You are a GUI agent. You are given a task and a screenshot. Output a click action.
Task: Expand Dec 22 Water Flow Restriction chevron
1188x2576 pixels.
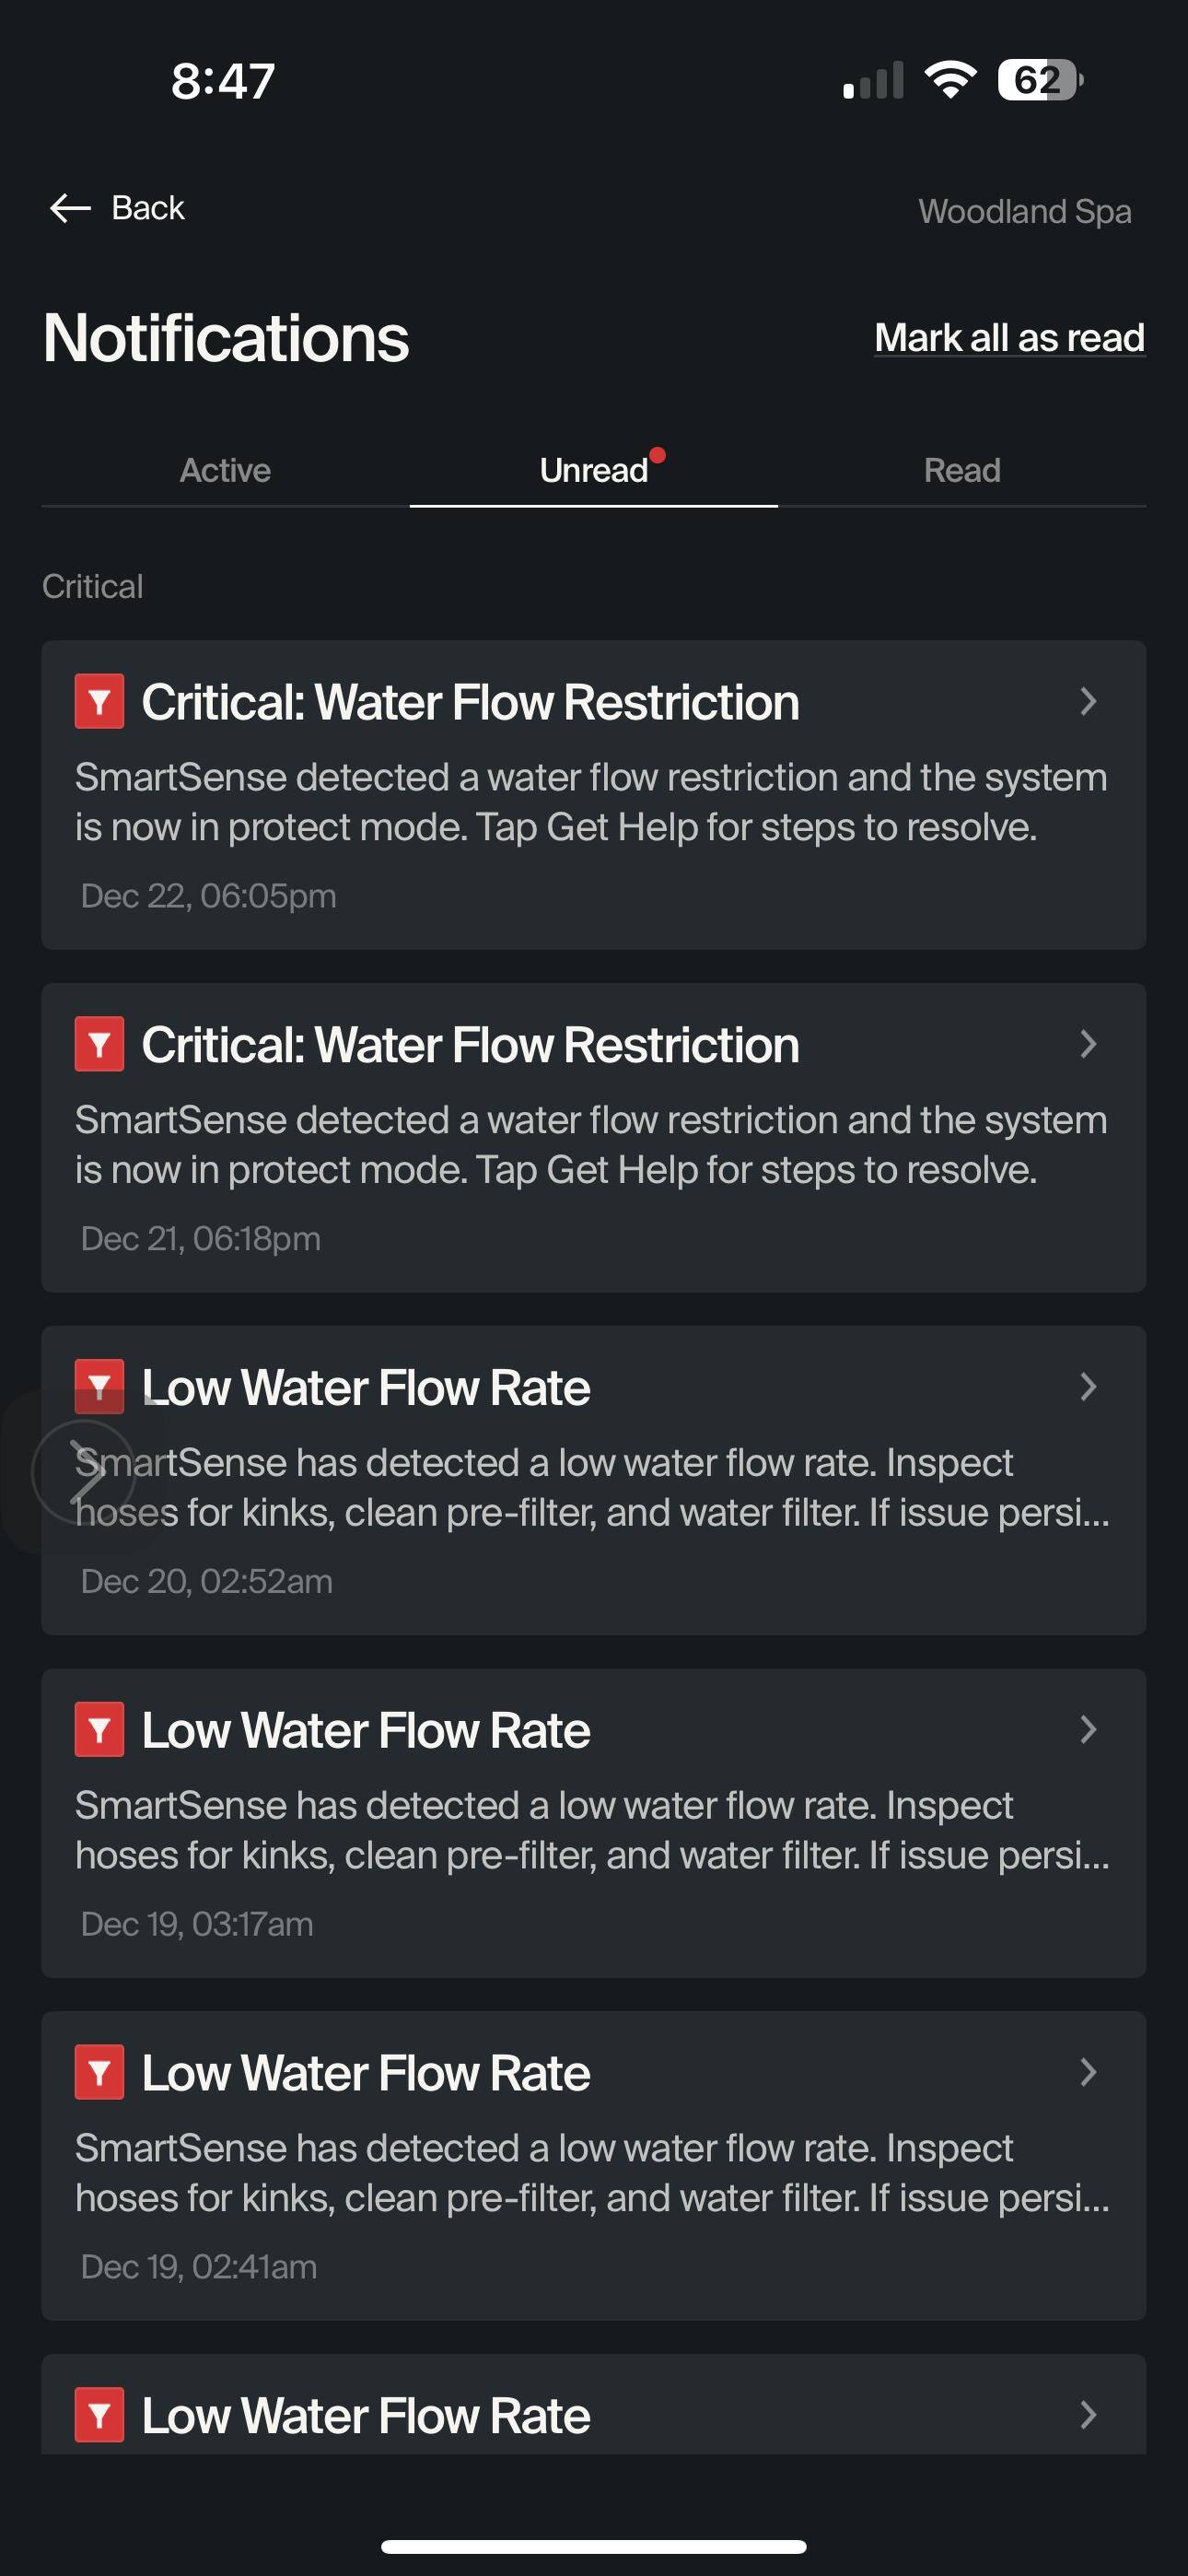point(1088,701)
